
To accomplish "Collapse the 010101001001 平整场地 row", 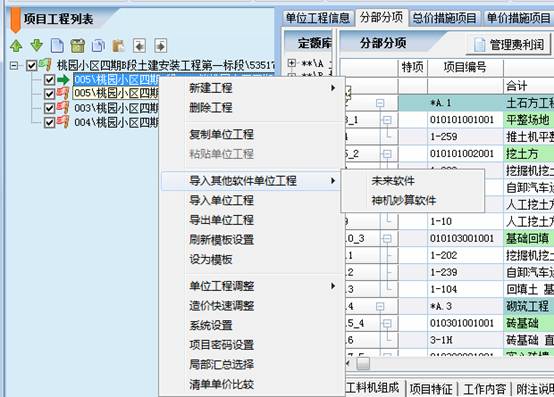I will [387, 120].
